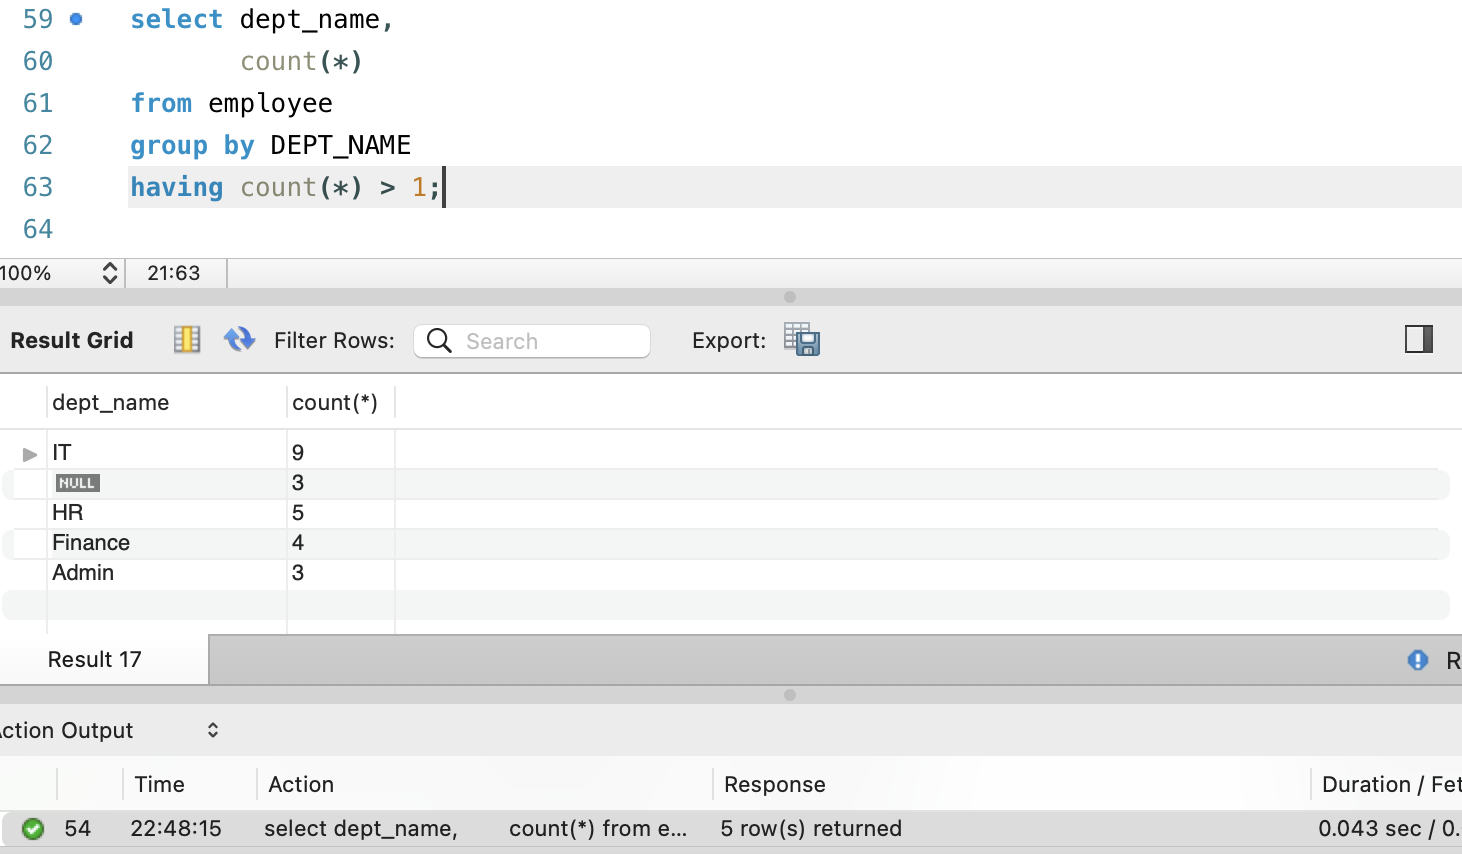
Task: Select the NULL dept_name cell
Action: (166, 483)
